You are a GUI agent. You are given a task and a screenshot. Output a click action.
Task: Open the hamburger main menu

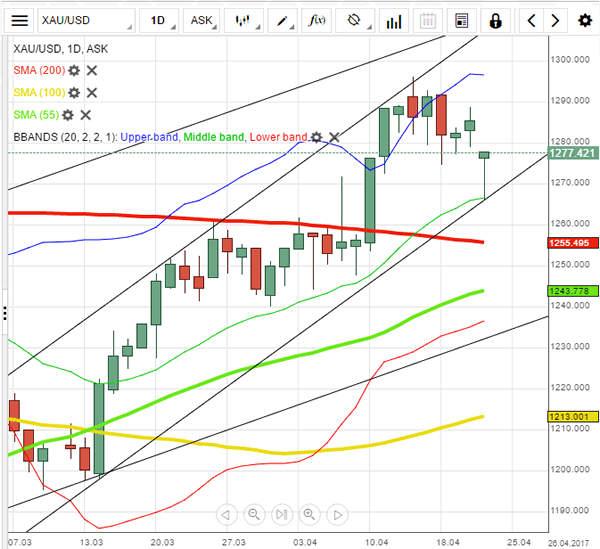[19, 20]
